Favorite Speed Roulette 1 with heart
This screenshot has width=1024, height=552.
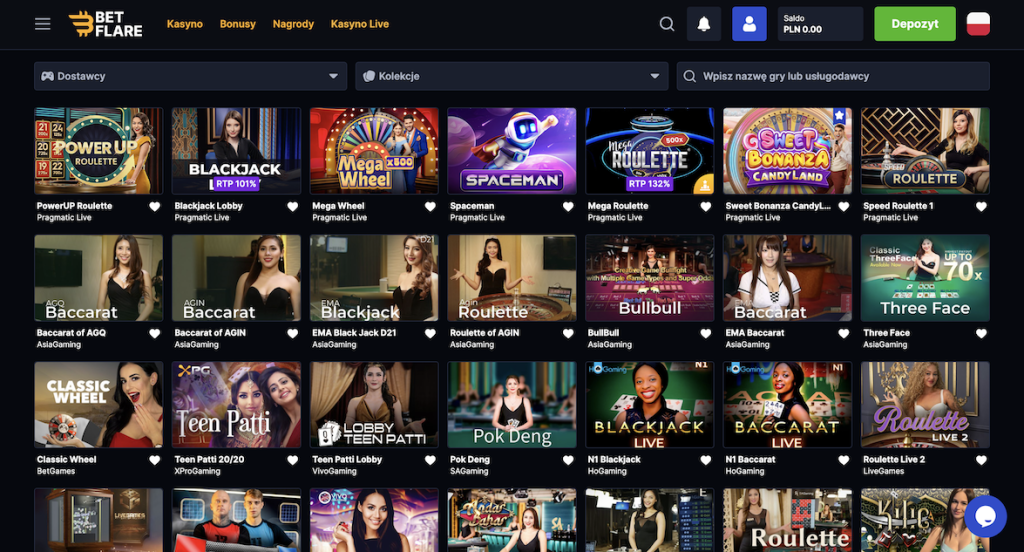coord(982,206)
